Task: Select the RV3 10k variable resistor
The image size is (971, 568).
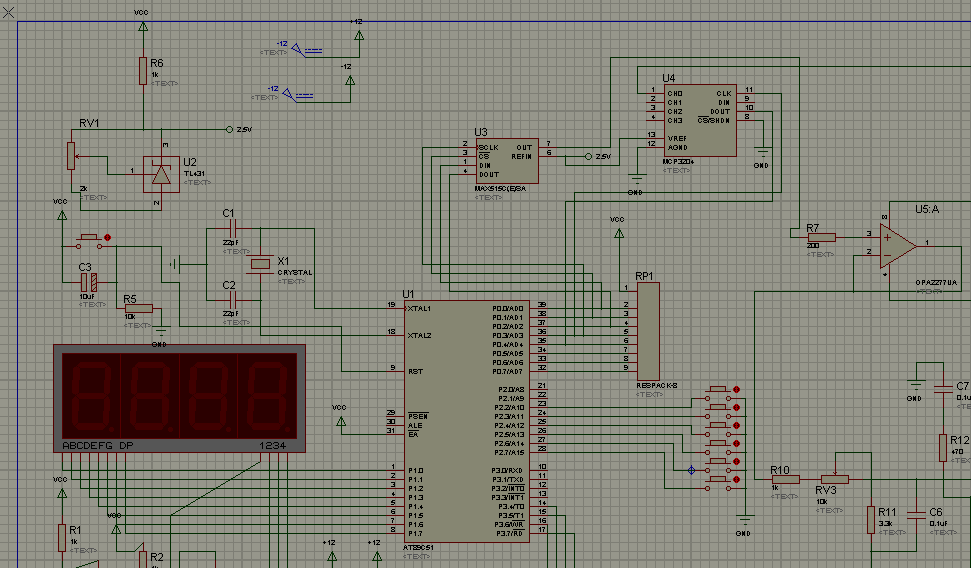Action: coord(835,479)
